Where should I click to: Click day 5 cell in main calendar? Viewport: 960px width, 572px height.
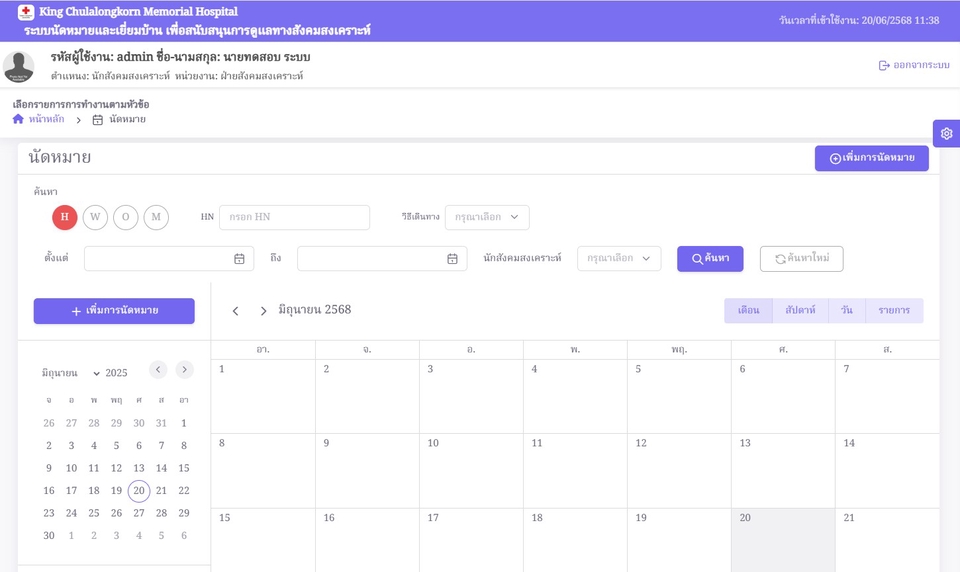(x=679, y=396)
